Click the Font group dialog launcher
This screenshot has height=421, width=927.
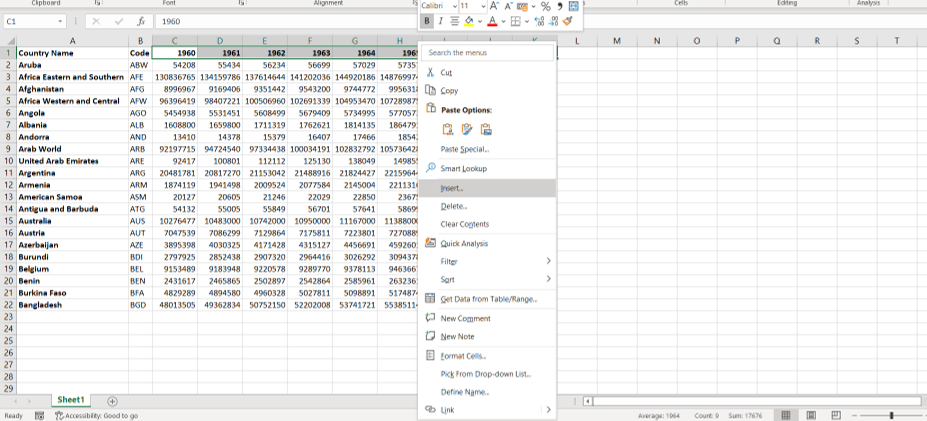pyautogui.click(x=242, y=3)
